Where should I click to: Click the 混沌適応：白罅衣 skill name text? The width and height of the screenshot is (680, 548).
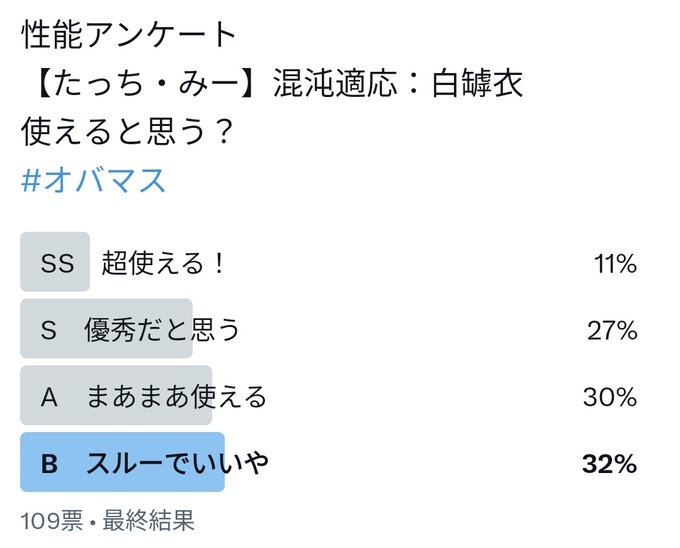[x=398, y=82]
